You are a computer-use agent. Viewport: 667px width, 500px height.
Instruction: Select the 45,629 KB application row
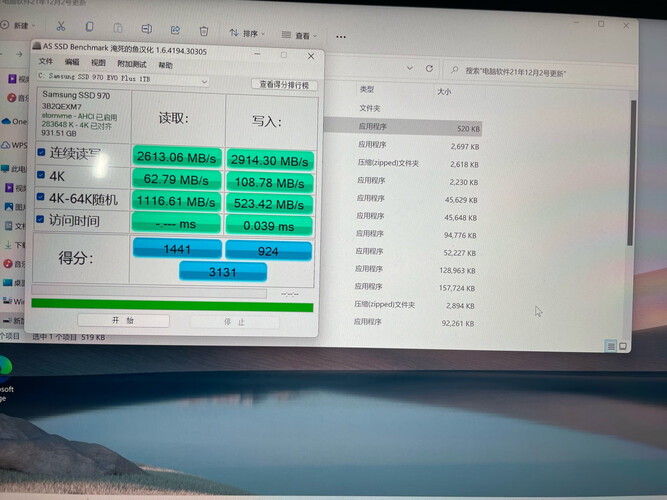(403, 199)
